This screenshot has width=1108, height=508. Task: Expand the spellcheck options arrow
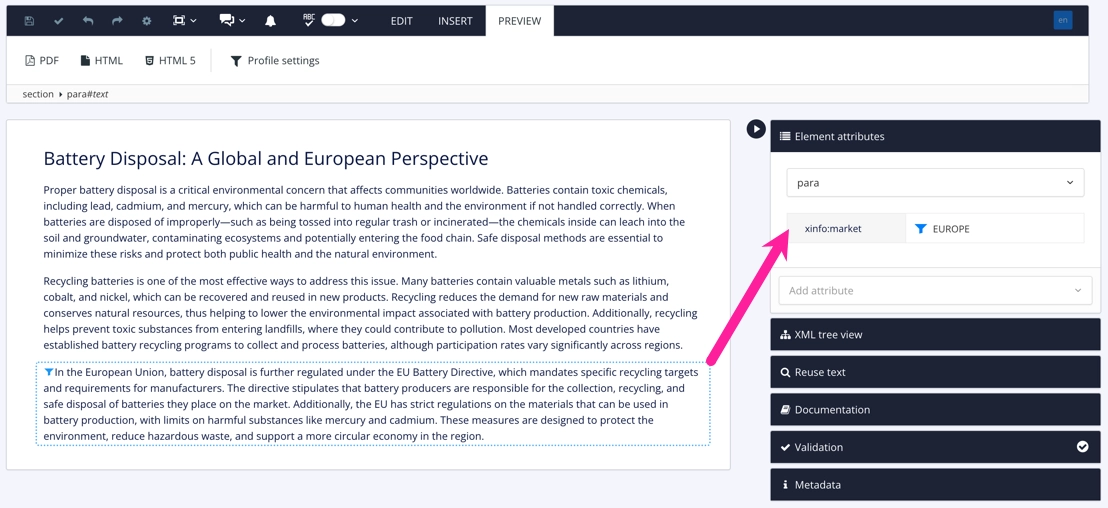point(355,20)
